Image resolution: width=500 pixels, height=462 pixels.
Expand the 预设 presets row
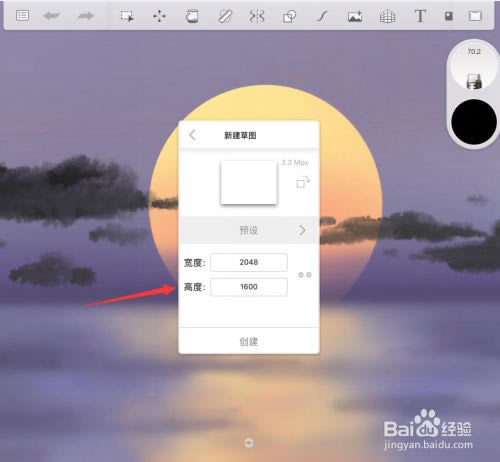click(x=249, y=230)
